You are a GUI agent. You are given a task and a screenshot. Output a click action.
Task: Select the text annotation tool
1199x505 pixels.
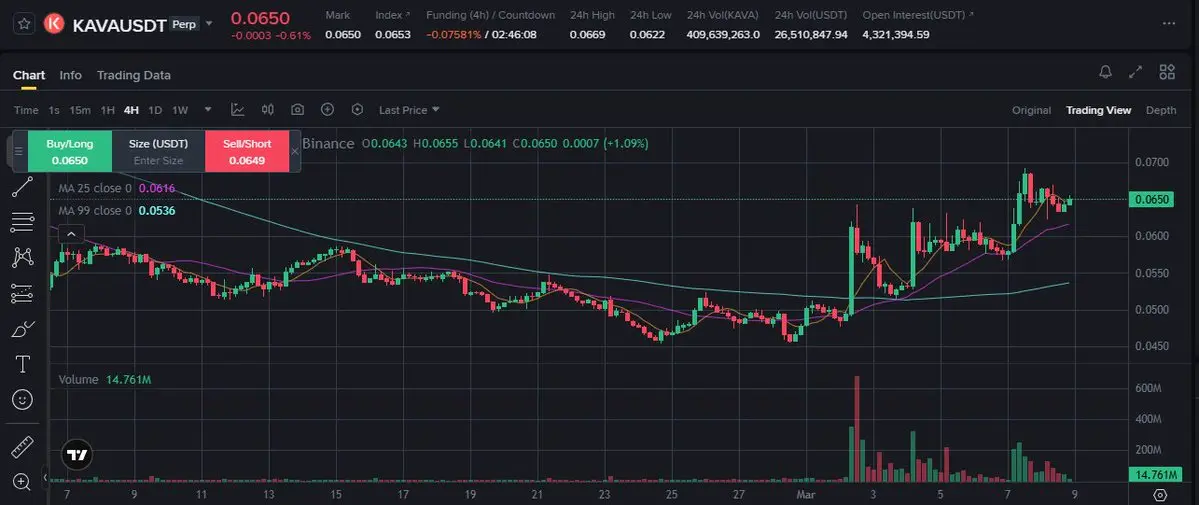[22, 364]
